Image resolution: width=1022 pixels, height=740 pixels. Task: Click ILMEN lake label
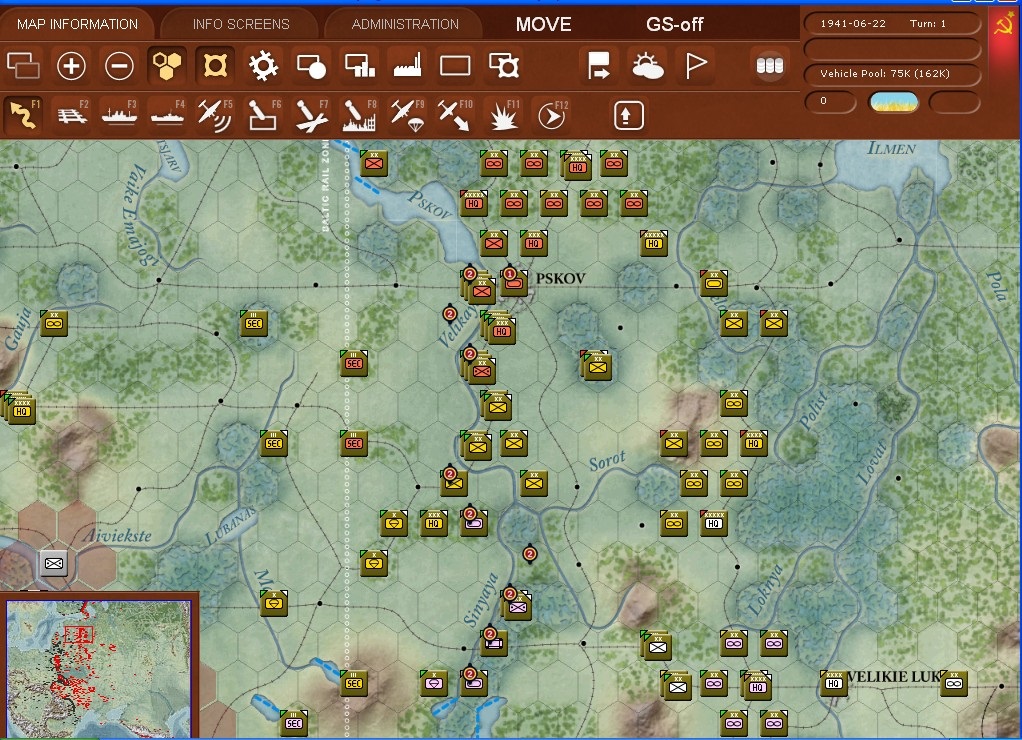tap(891, 149)
